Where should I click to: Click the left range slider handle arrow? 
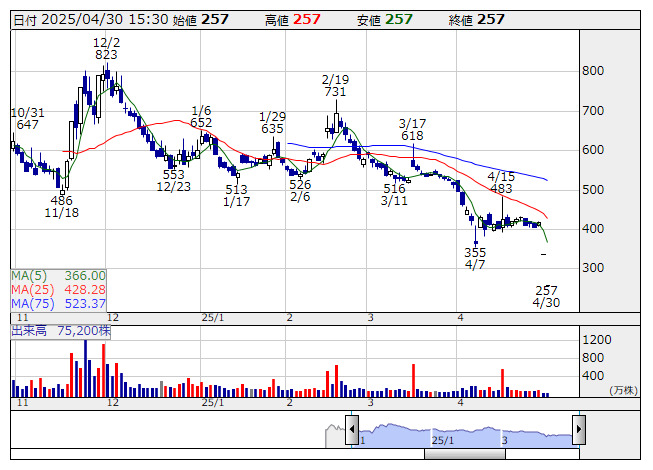tap(352, 429)
